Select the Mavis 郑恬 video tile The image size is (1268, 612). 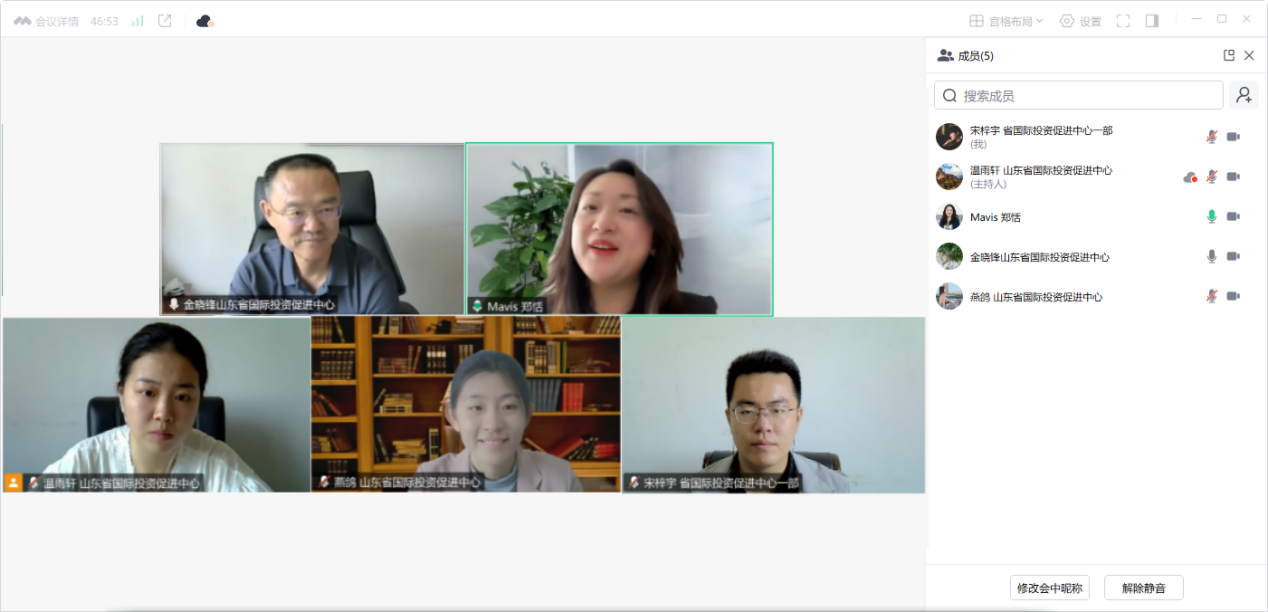coord(619,229)
